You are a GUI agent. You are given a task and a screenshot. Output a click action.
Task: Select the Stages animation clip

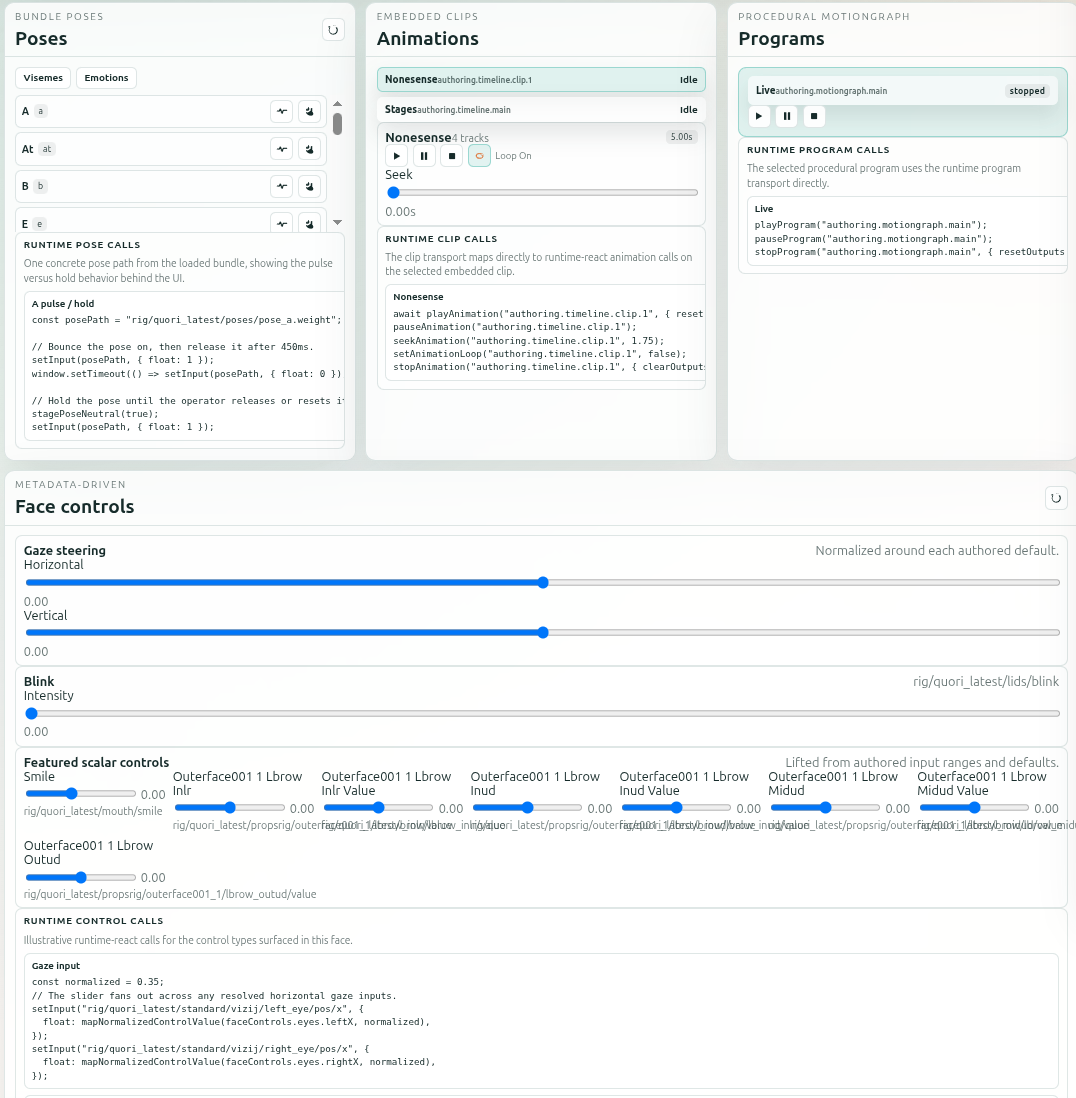pyautogui.click(x=541, y=109)
